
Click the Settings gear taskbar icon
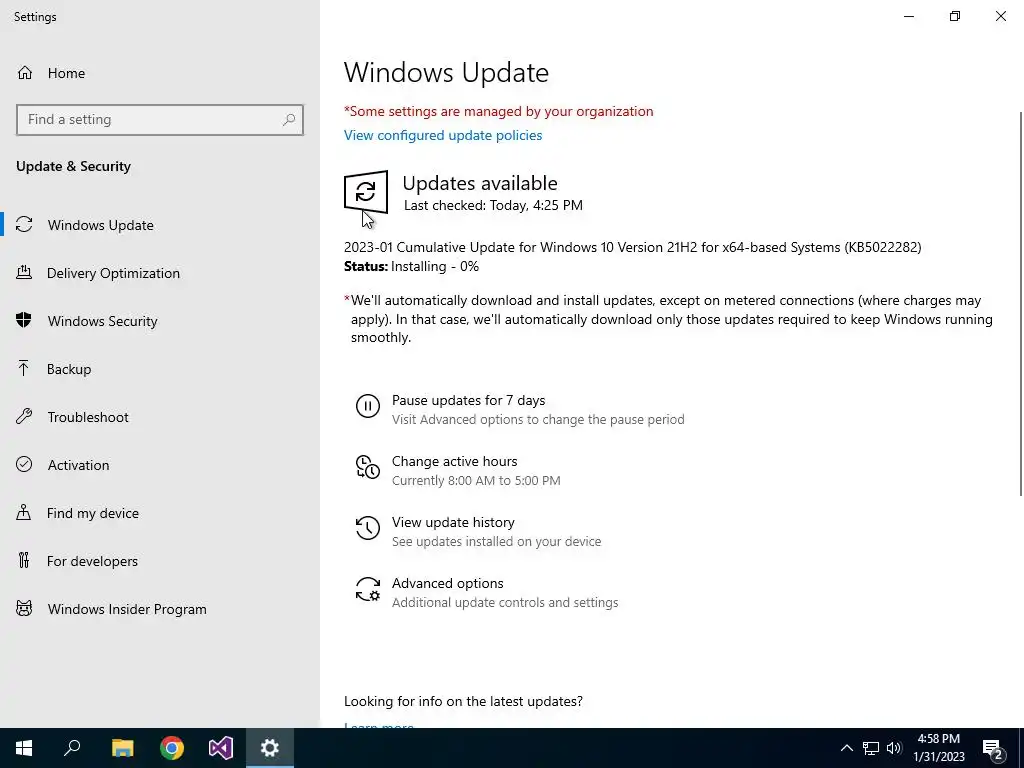point(270,748)
